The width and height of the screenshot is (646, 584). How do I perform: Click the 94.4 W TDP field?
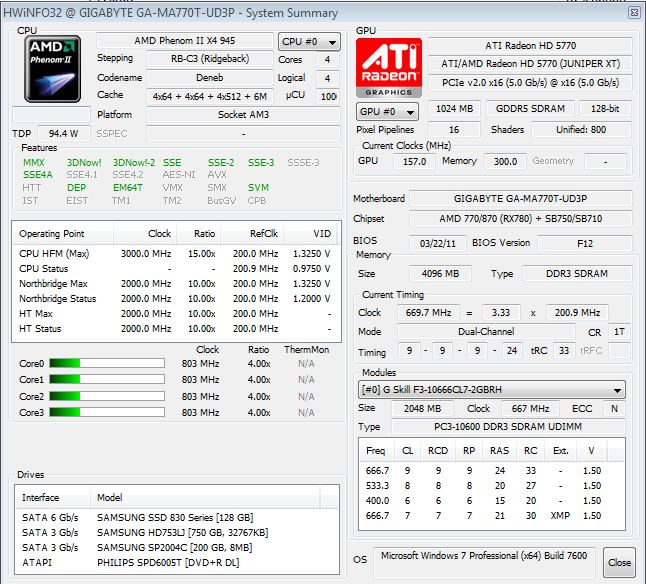point(63,133)
